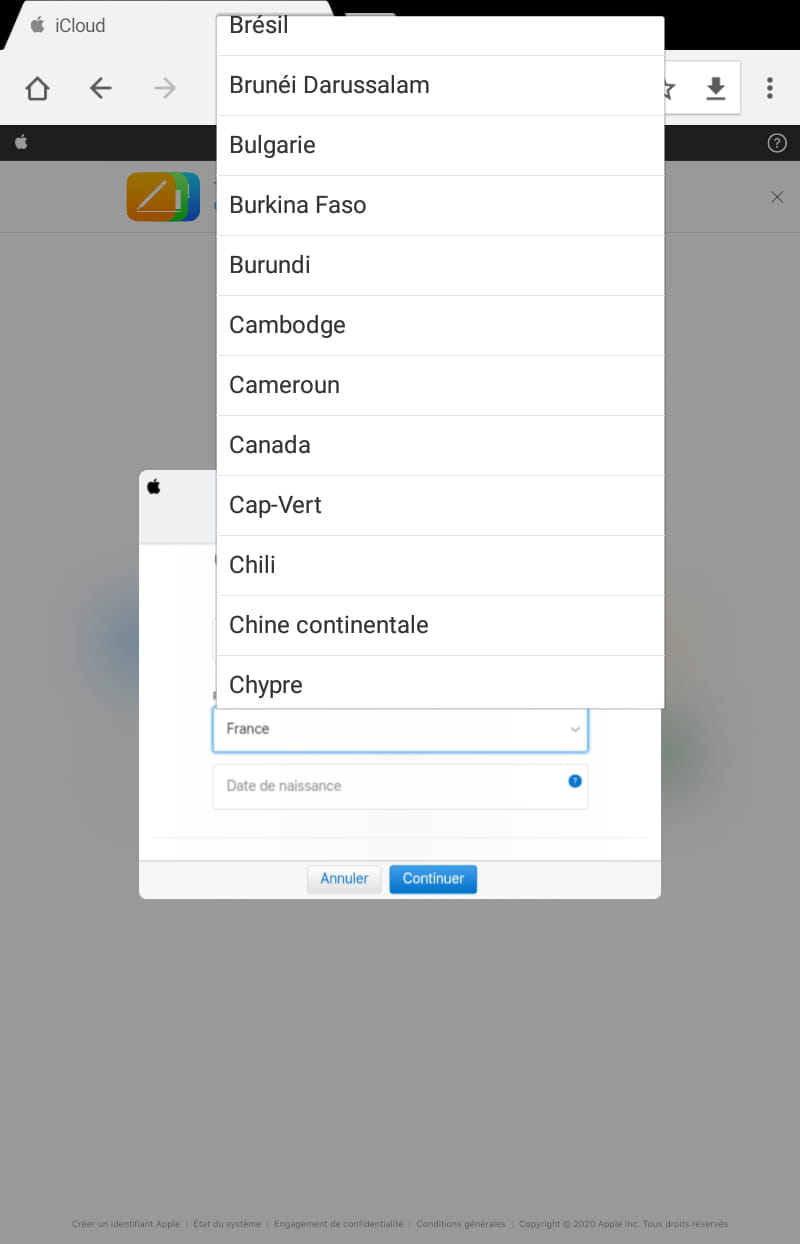Open downloads via the download icon
Screen dimensions: 800x1244
click(x=715, y=88)
